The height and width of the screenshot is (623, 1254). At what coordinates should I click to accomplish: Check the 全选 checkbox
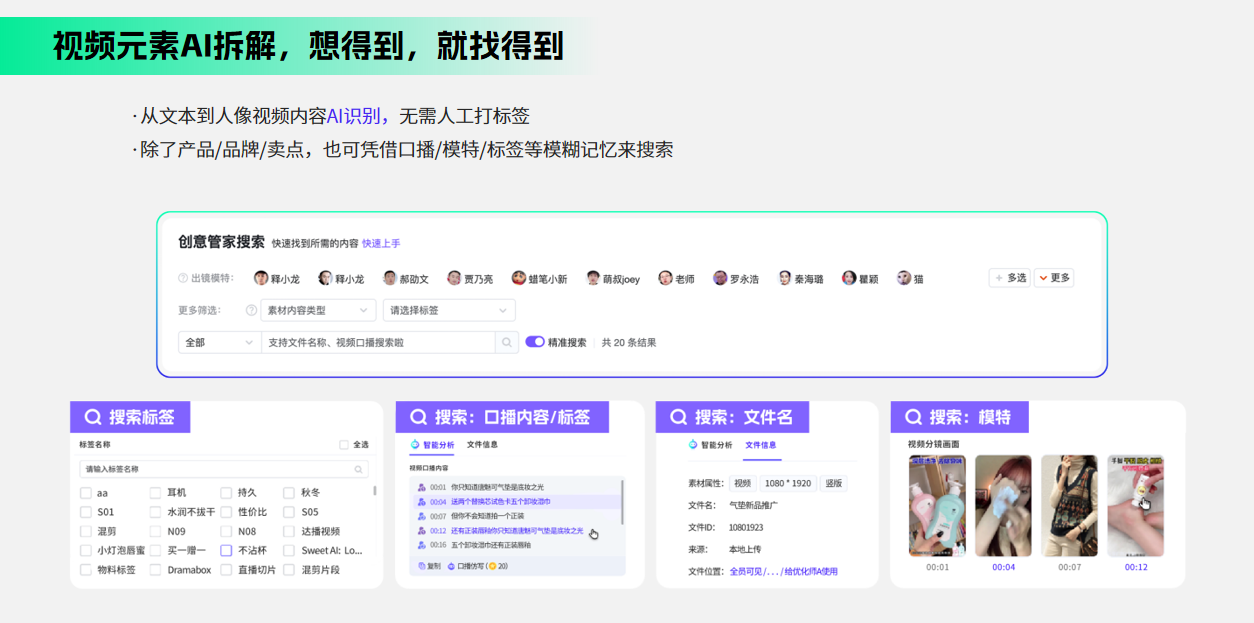pos(344,445)
